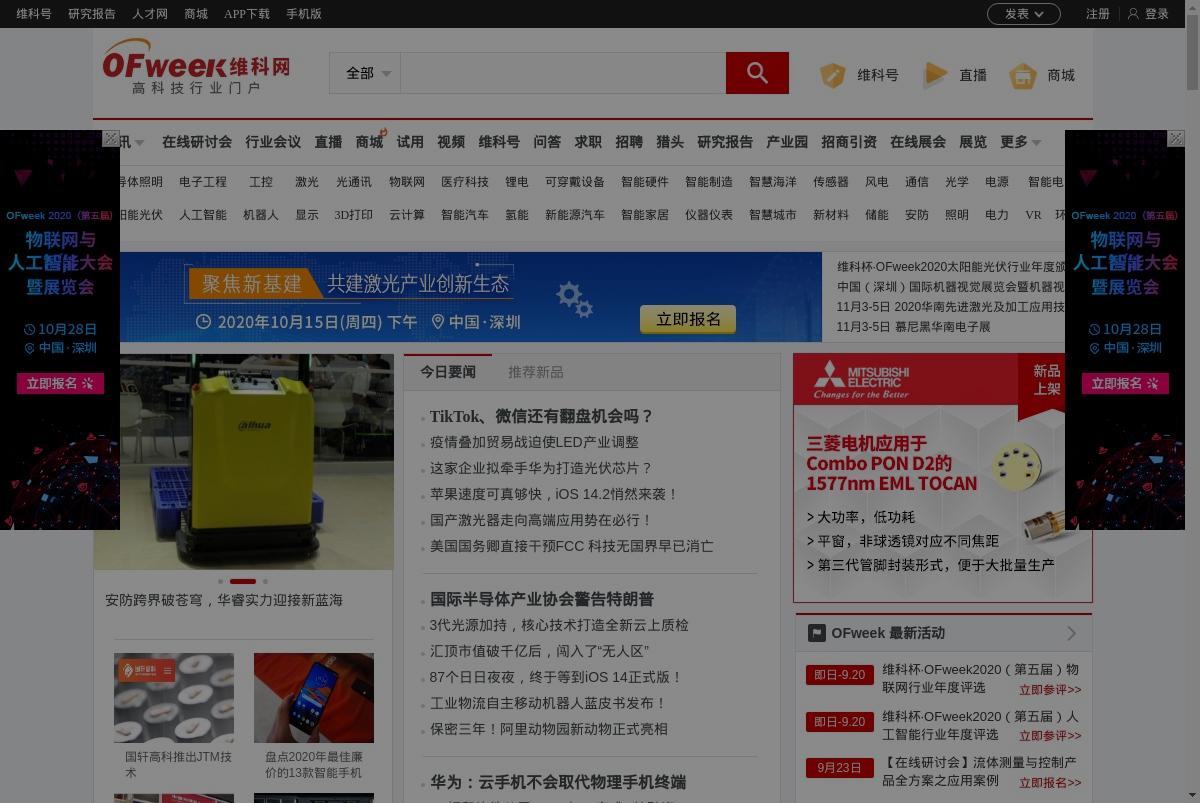Open headline TikTok、微信还有翻盘机会吗？
Screen dimensions: 1200x803
[541, 416]
